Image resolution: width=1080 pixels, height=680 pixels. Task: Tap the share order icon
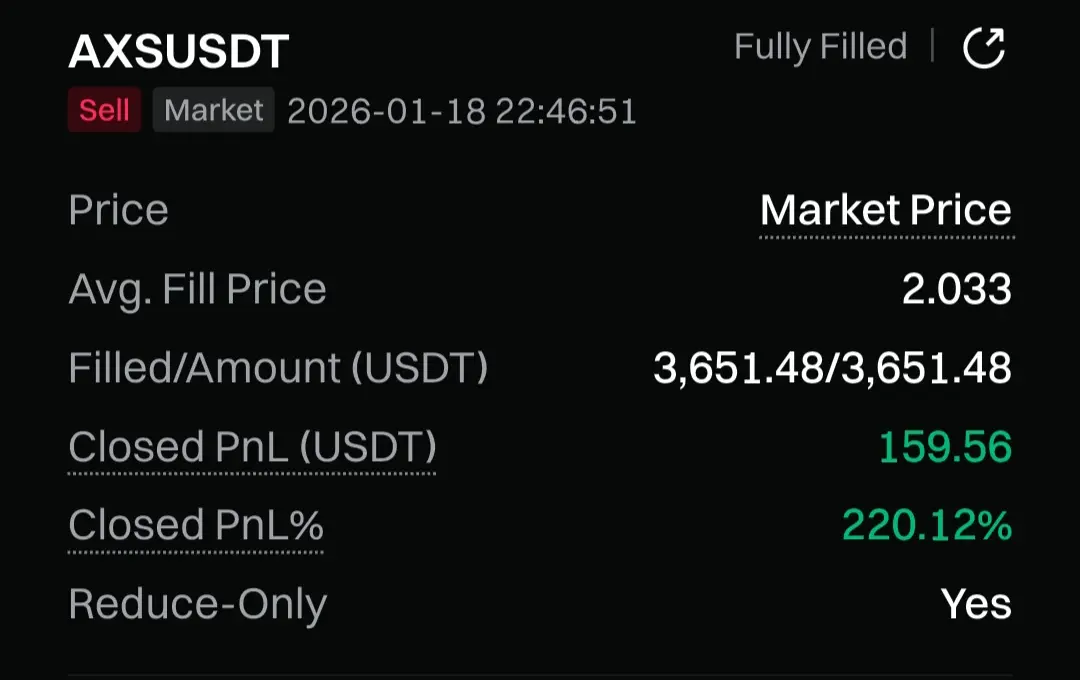(983, 47)
